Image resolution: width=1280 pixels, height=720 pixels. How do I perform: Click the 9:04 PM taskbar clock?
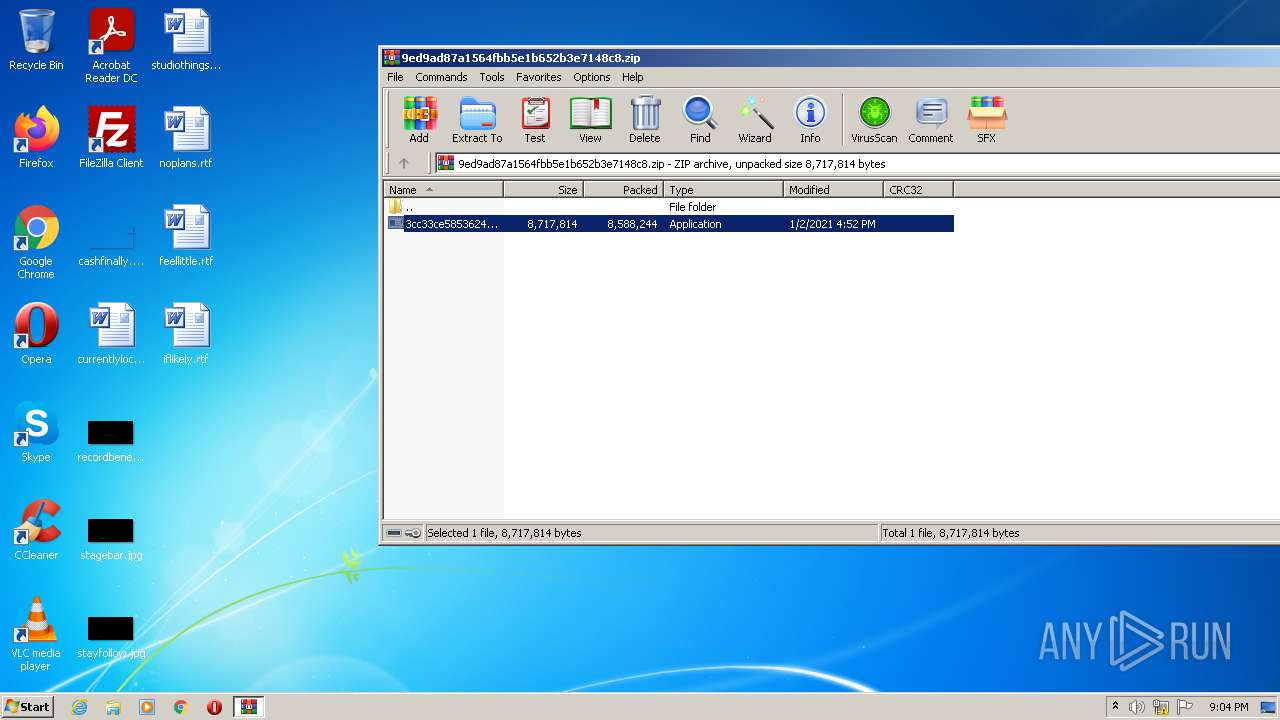1229,707
